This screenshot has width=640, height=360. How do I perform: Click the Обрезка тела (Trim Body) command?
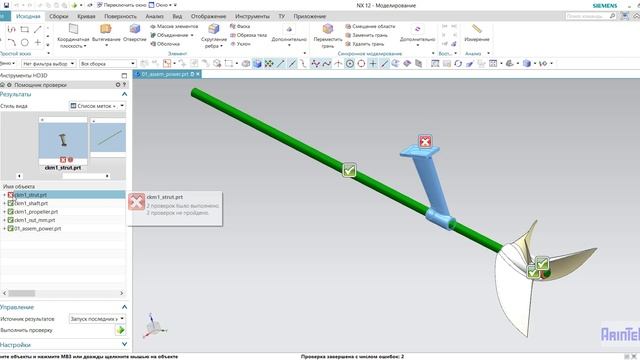(x=248, y=35)
